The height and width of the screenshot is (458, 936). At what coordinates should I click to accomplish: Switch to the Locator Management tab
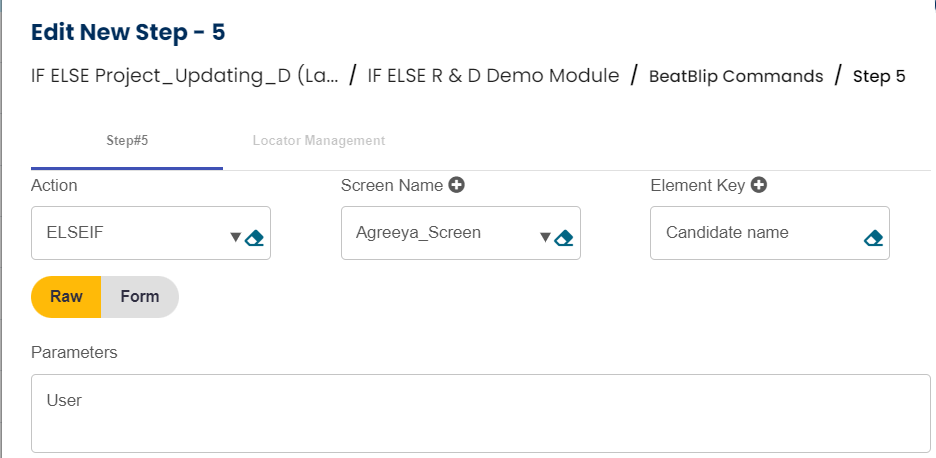[318, 141]
